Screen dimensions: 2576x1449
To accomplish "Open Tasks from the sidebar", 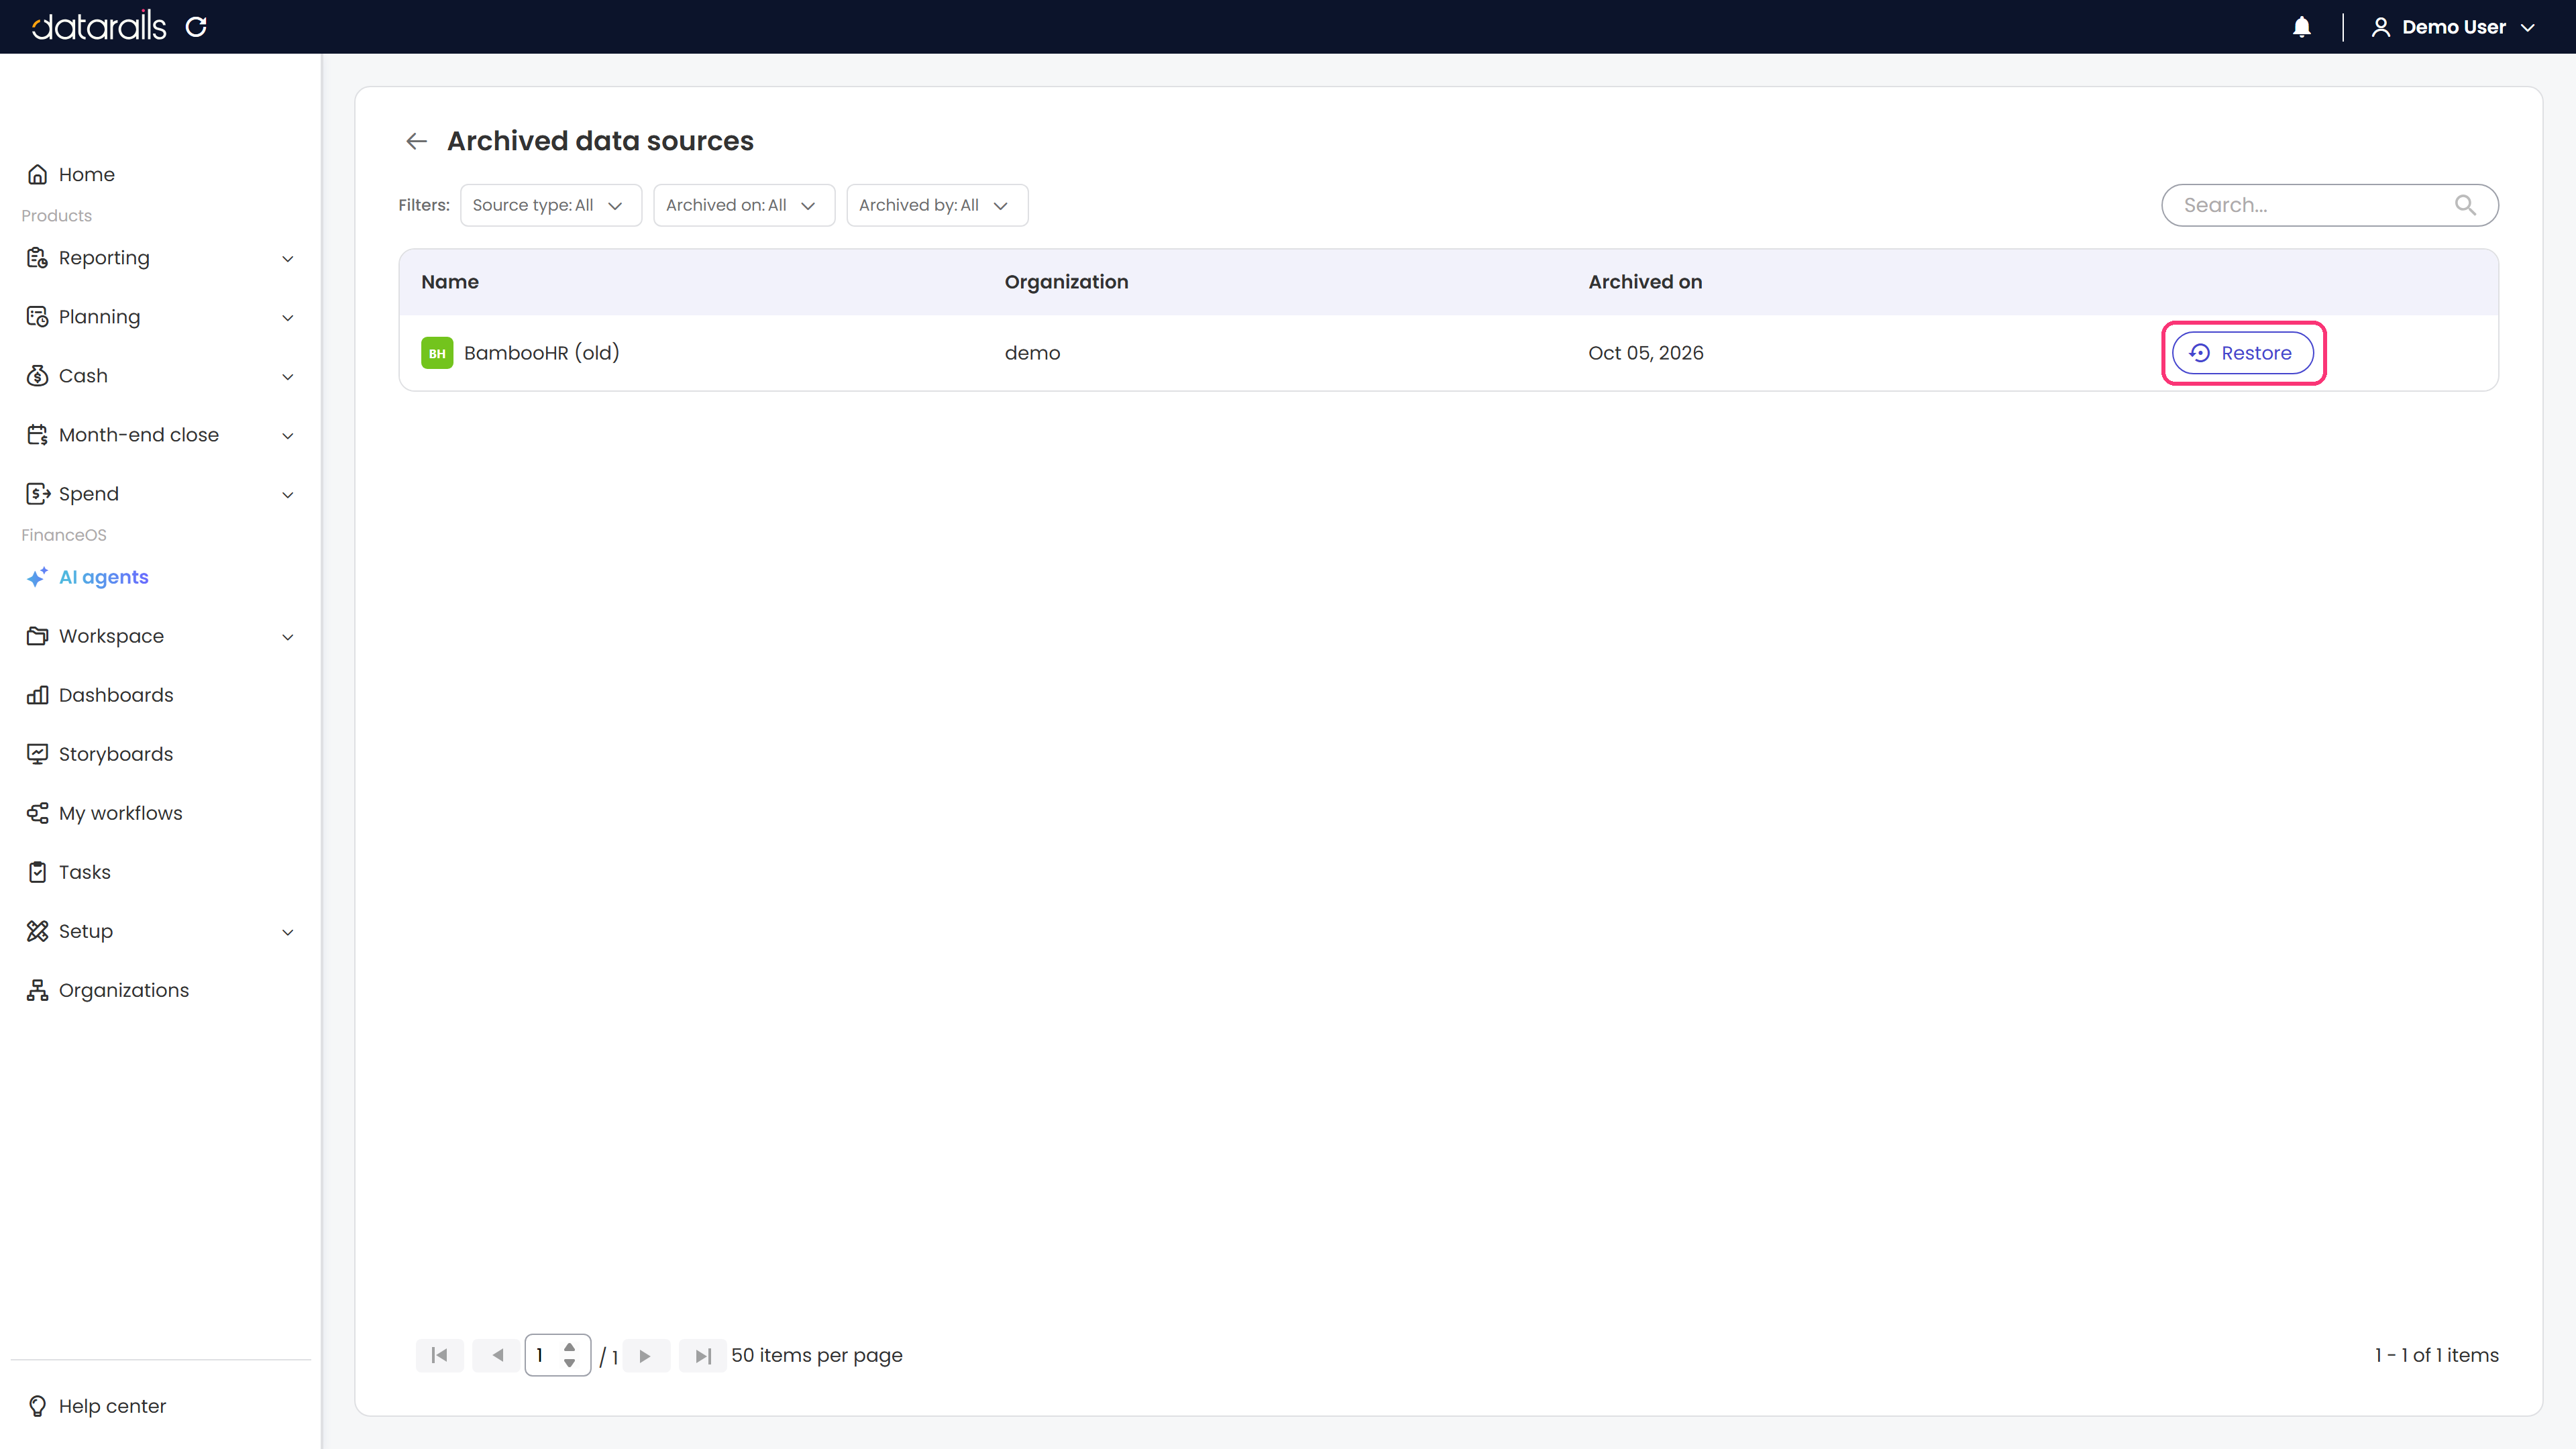I will [85, 872].
